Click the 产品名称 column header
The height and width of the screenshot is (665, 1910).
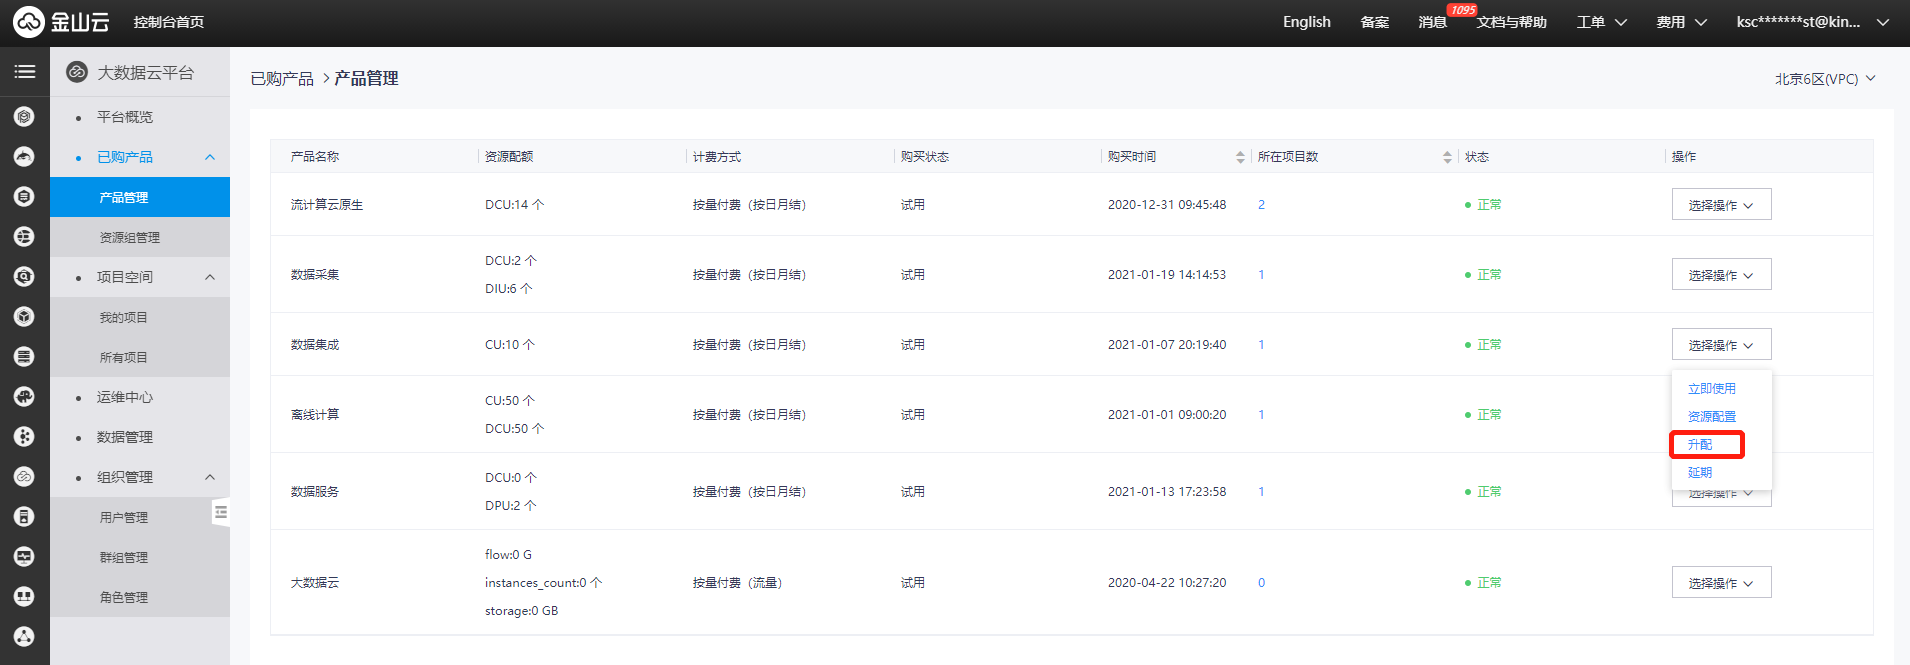pos(315,157)
